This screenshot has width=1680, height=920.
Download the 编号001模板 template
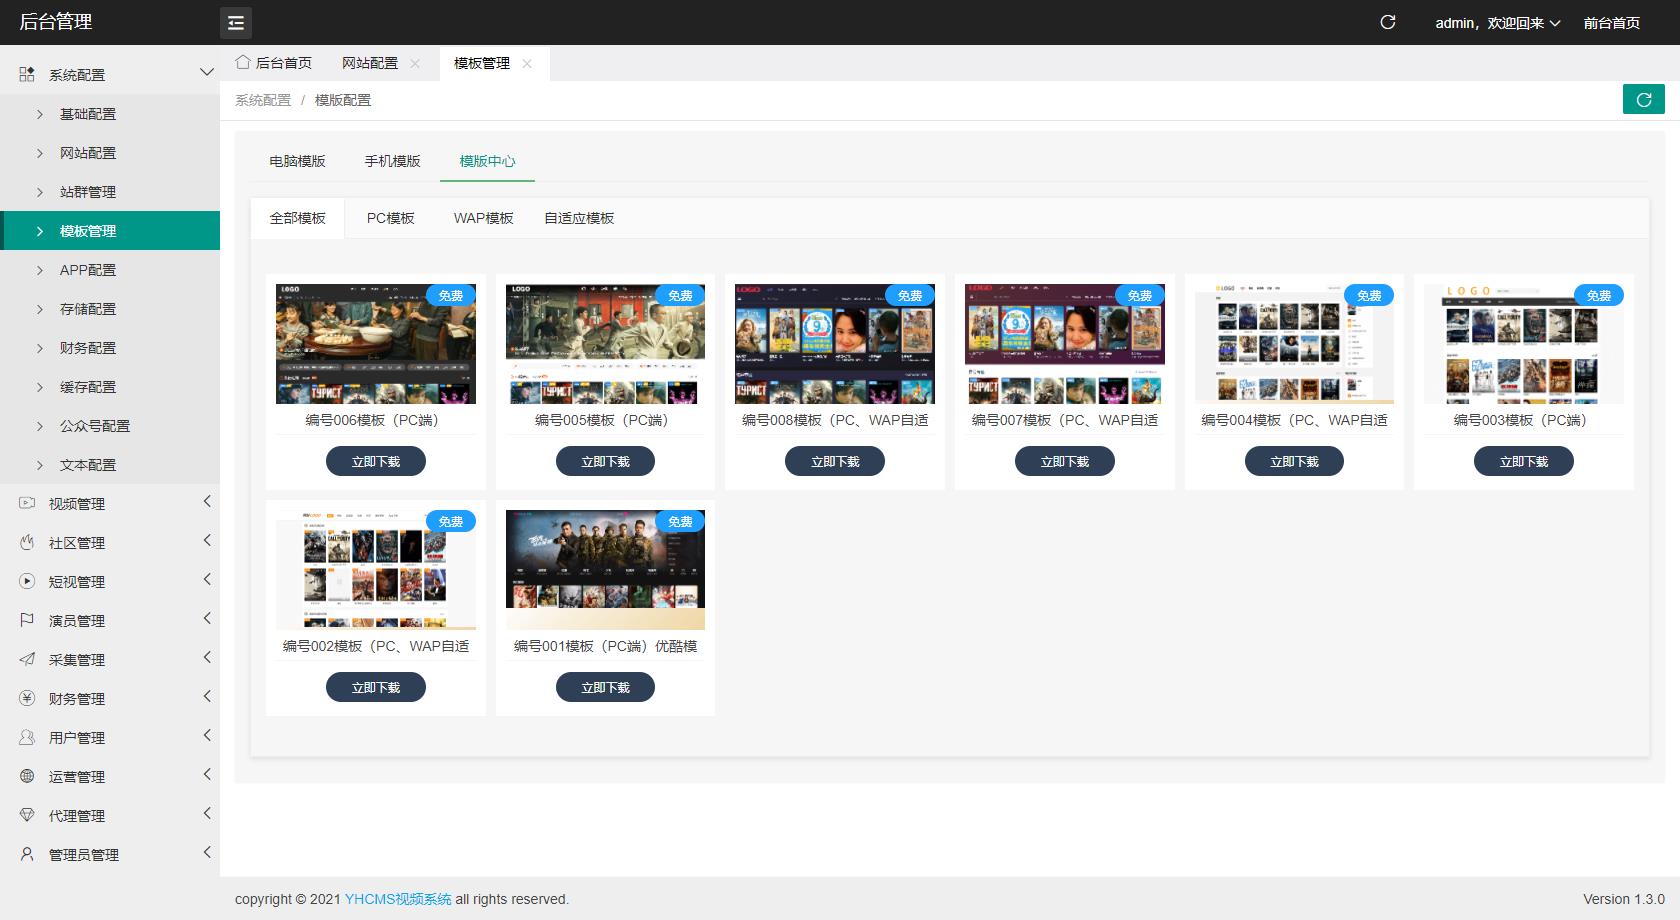(605, 687)
